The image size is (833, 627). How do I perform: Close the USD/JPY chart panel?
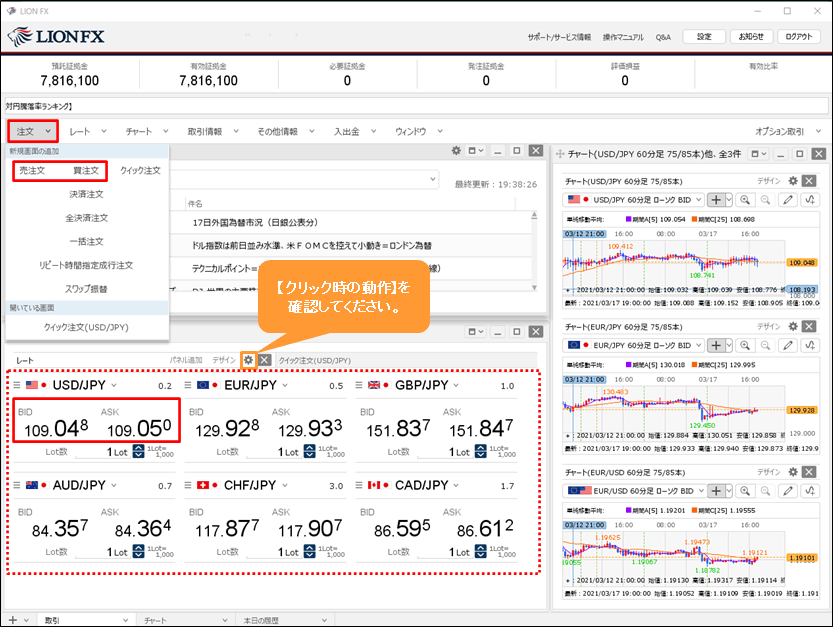[809, 181]
